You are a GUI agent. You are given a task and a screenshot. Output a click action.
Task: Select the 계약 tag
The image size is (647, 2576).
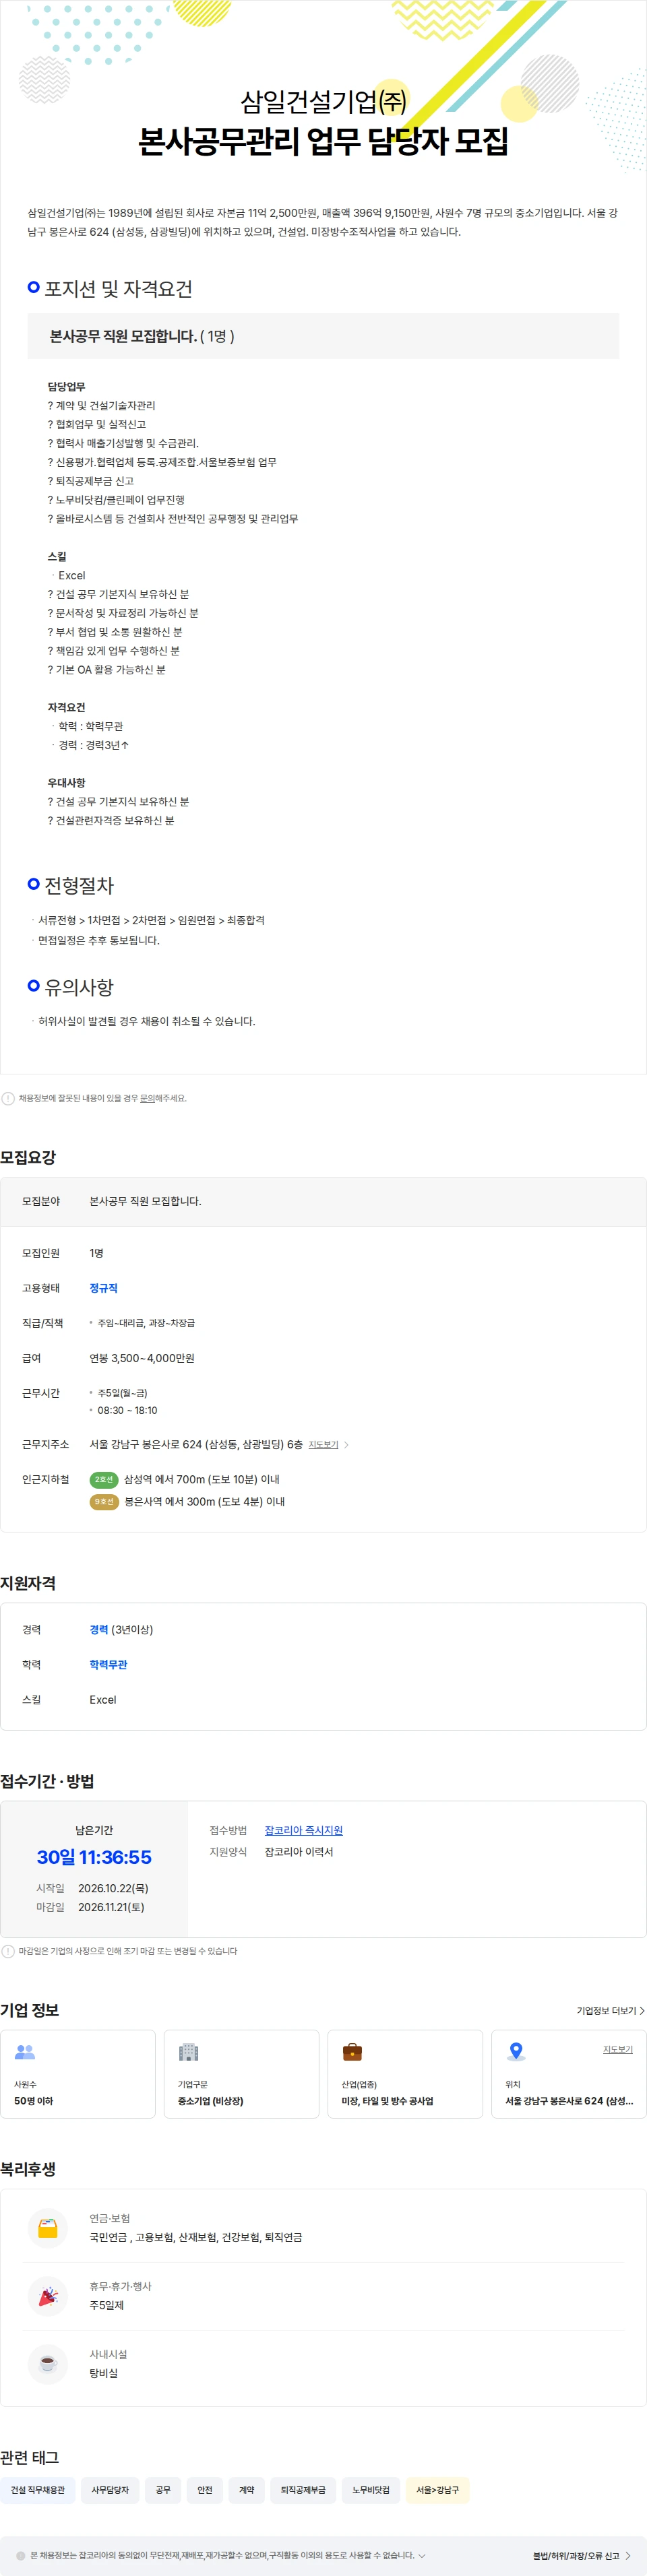pos(247,2490)
